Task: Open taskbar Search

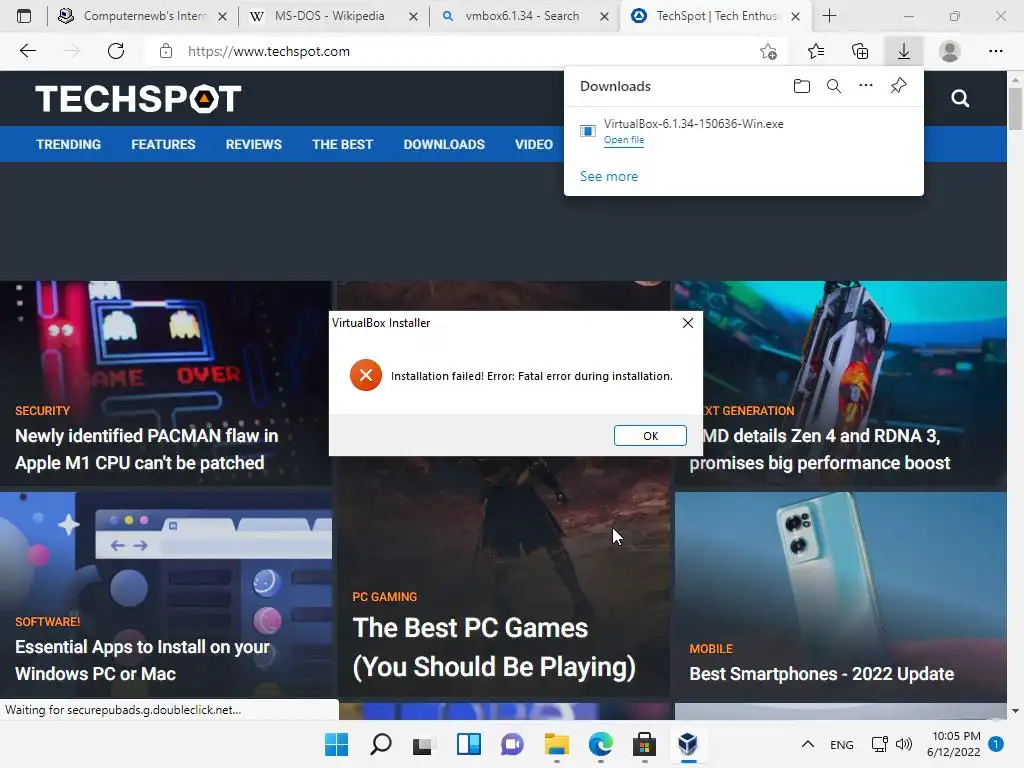Action: pos(381,744)
